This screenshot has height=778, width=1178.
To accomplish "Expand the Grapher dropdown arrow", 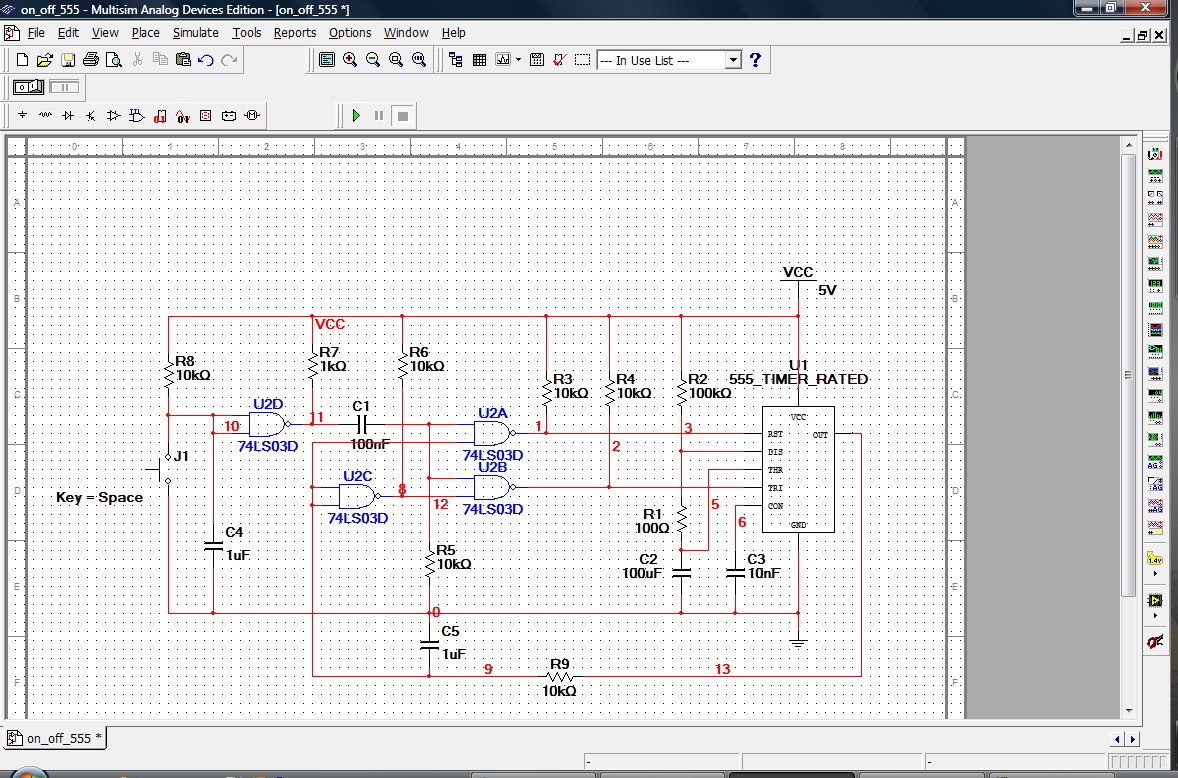I will coord(518,60).
